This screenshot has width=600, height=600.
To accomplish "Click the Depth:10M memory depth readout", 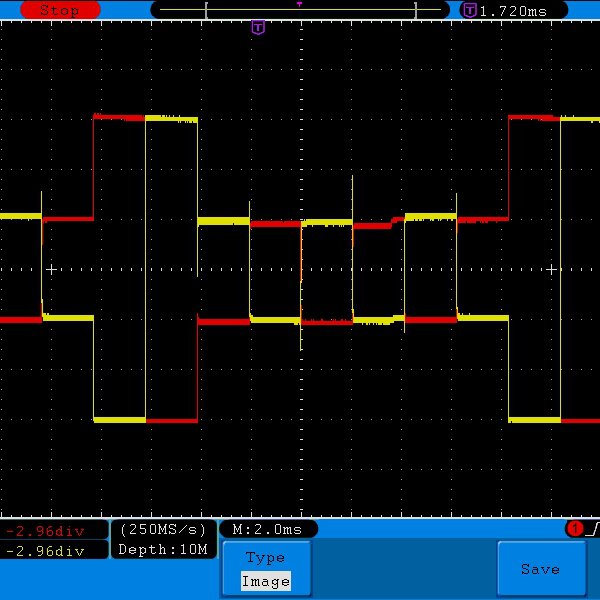I will click(x=163, y=549).
